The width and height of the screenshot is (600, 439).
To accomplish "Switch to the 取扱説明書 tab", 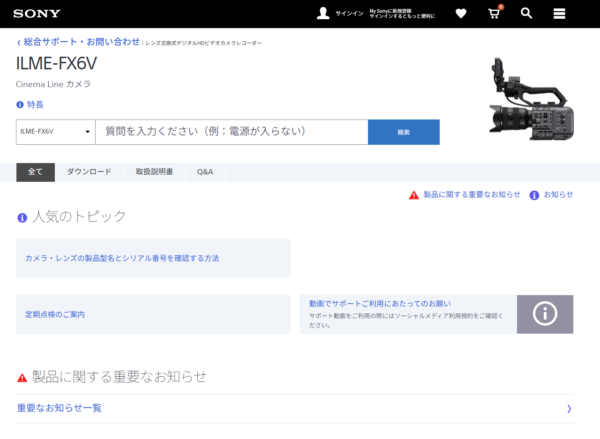I will [154, 172].
